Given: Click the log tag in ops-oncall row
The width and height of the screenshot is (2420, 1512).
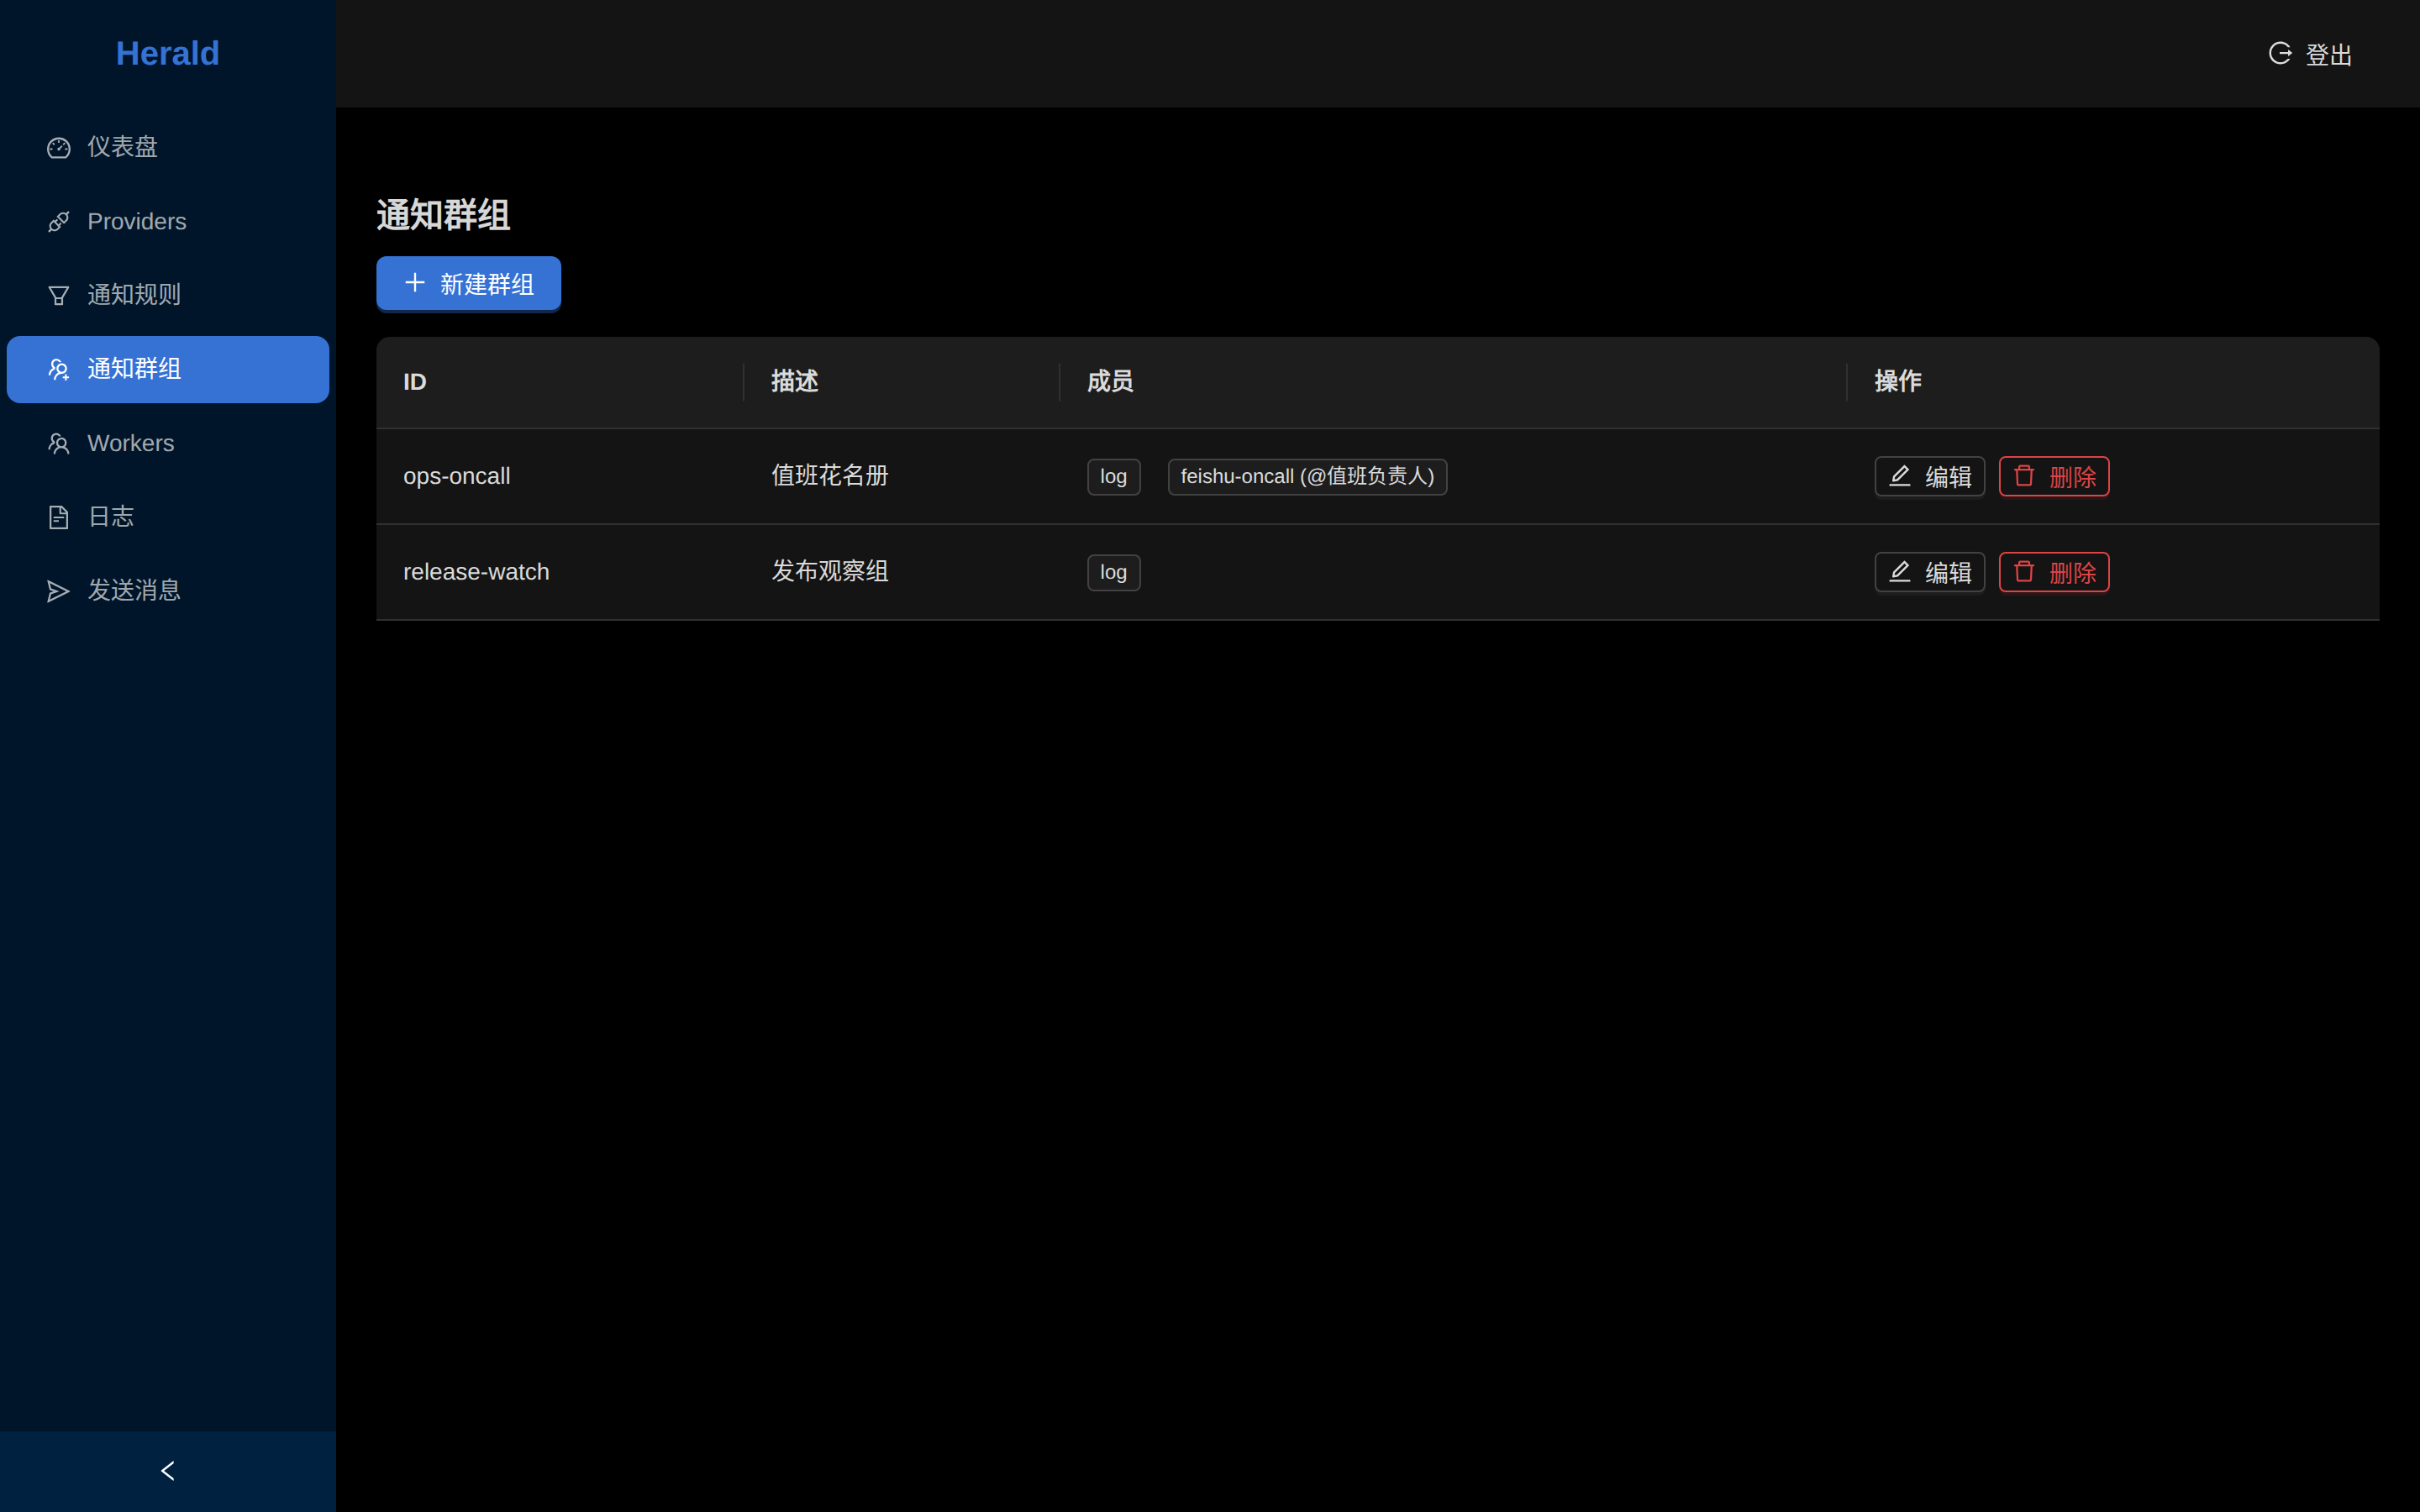Looking at the screenshot, I should point(1114,477).
